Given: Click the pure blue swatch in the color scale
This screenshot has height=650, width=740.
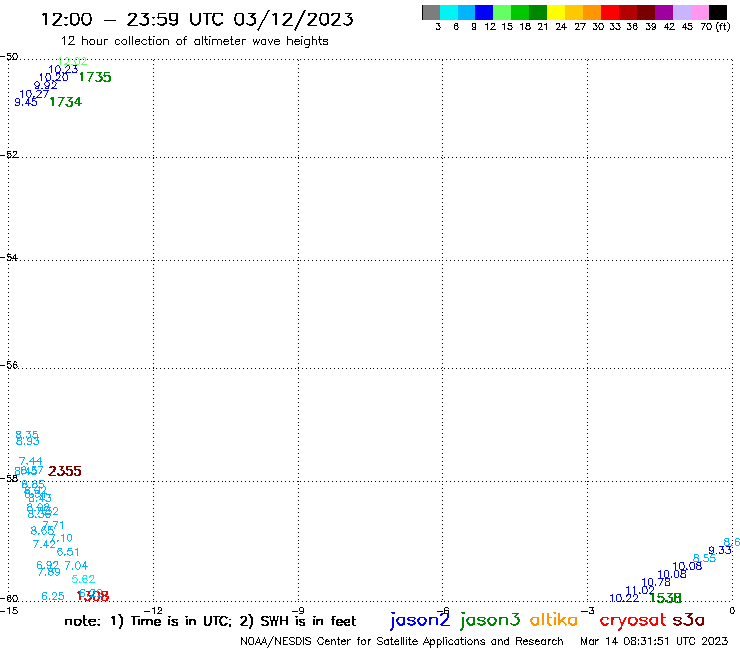Looking at the screenshot, I should click(484, 12).
